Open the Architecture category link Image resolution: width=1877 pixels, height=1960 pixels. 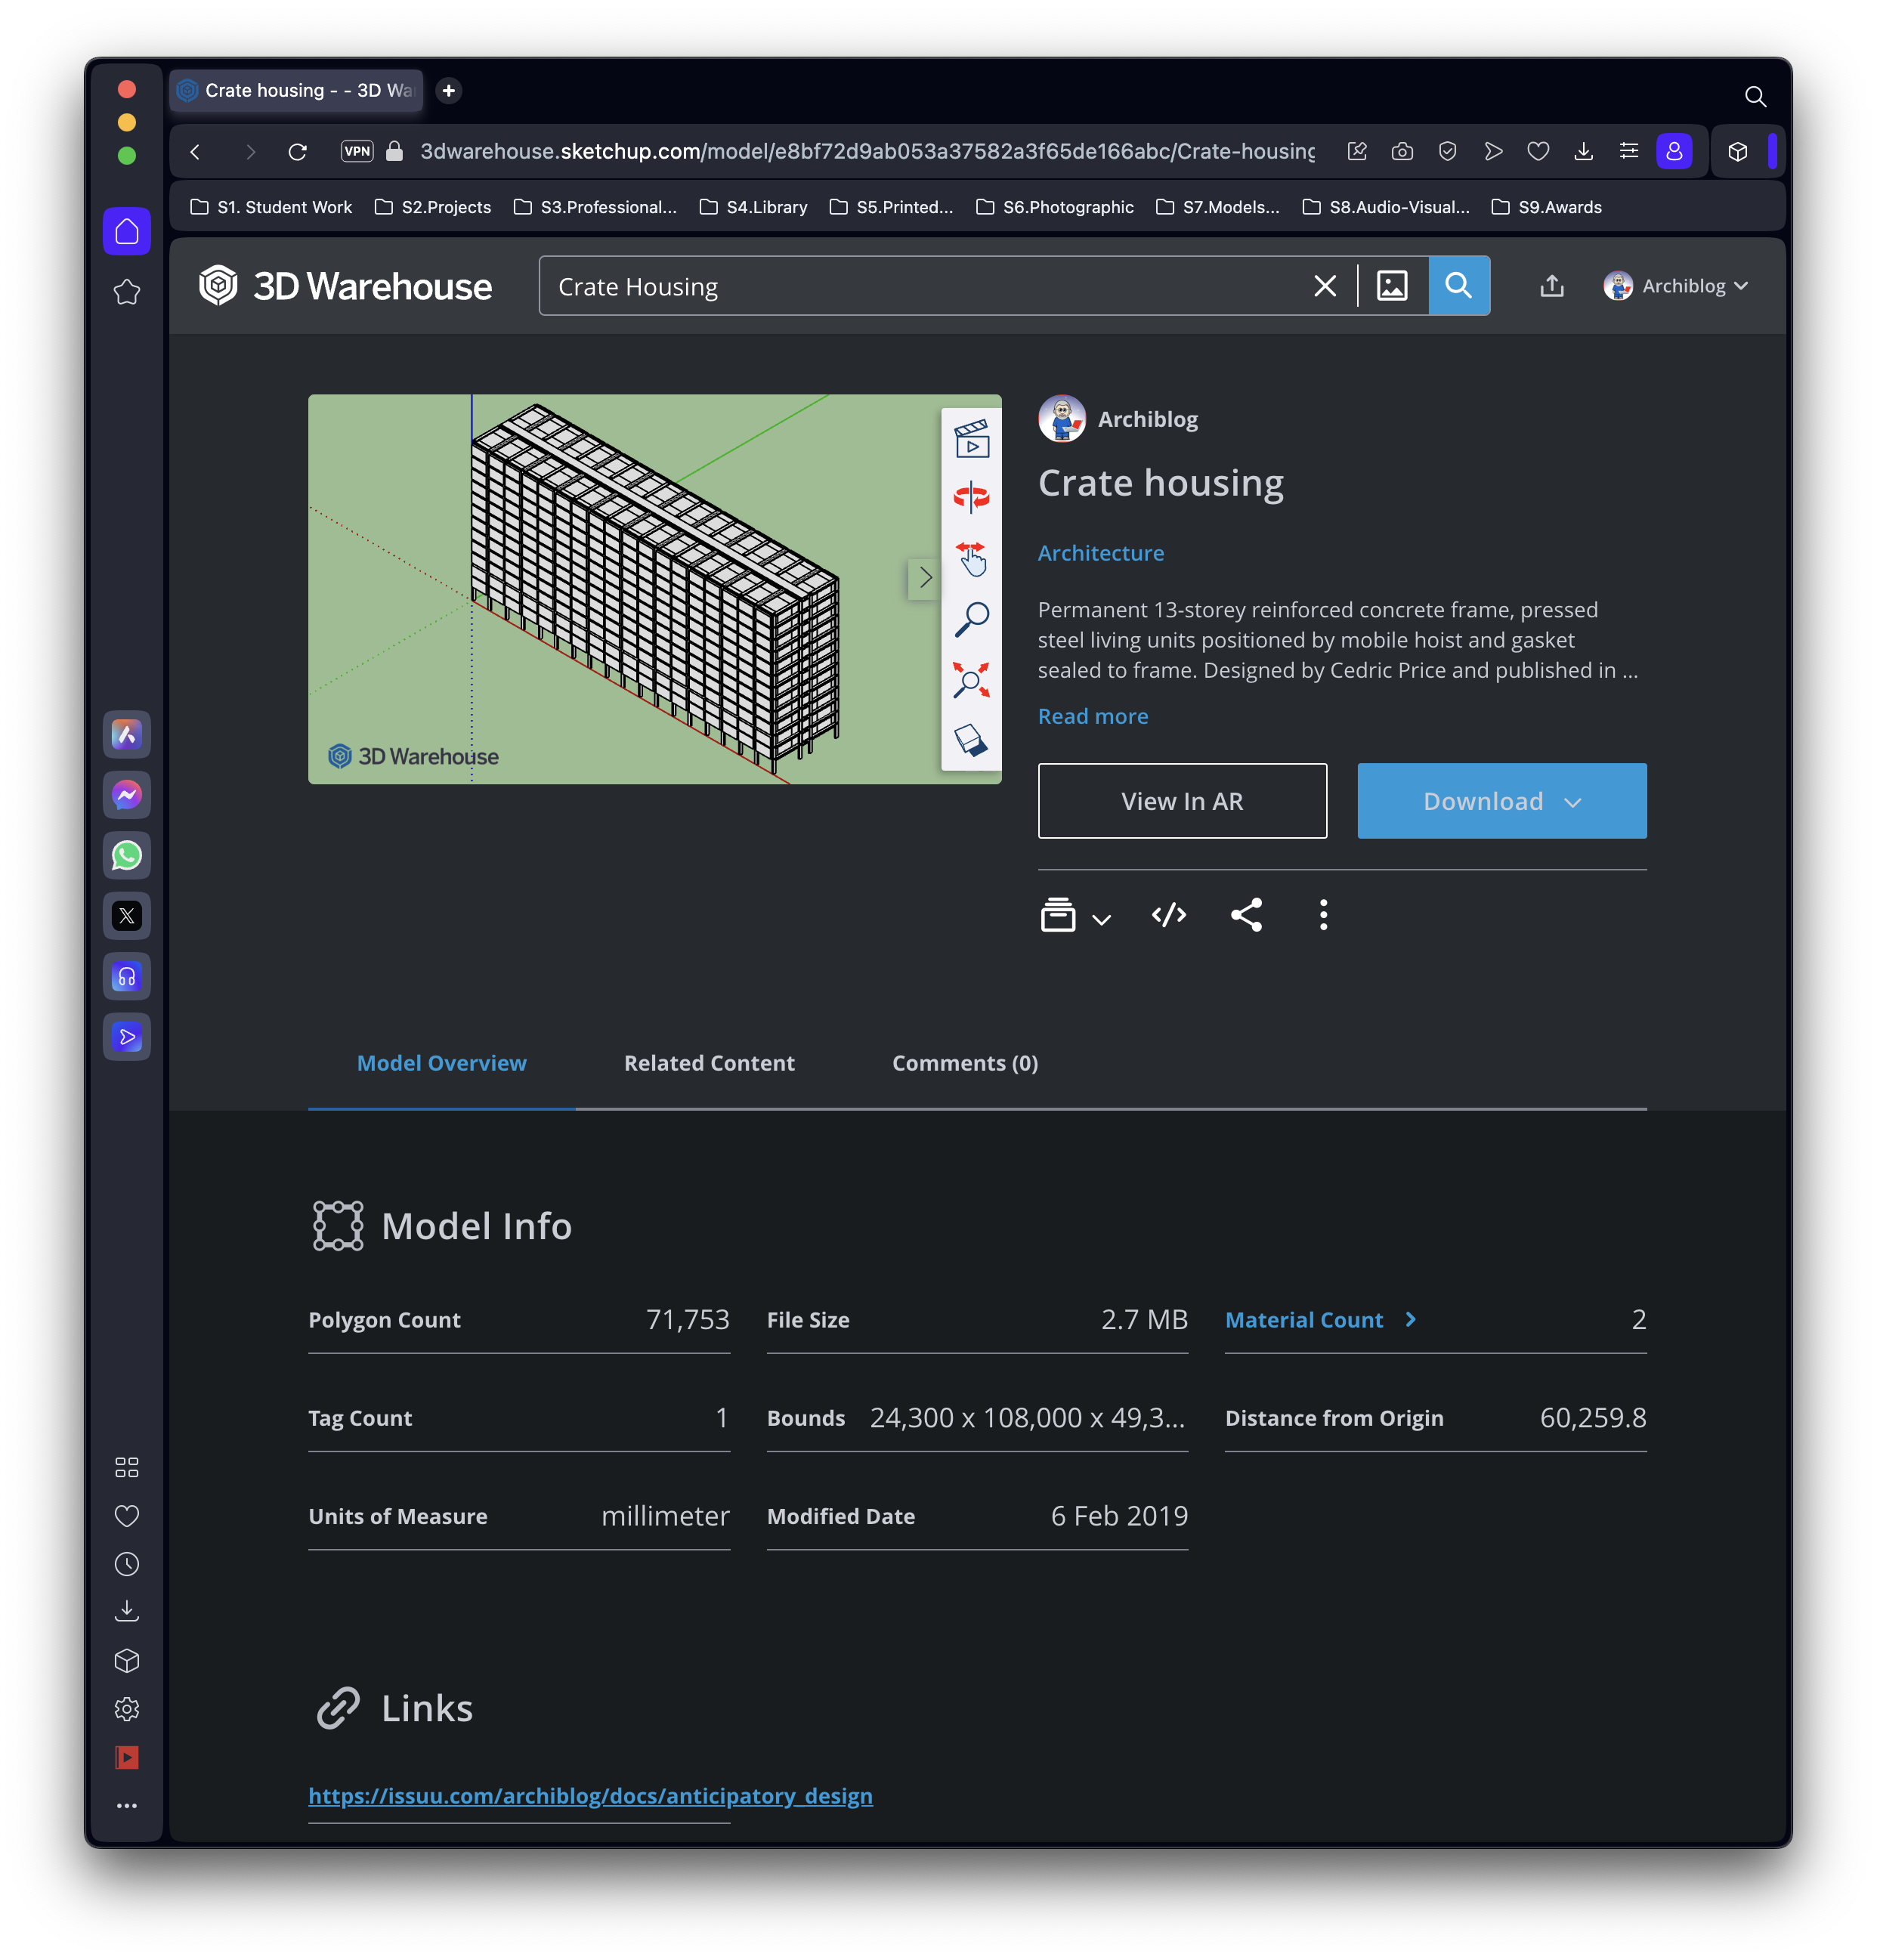(1100, 553)
